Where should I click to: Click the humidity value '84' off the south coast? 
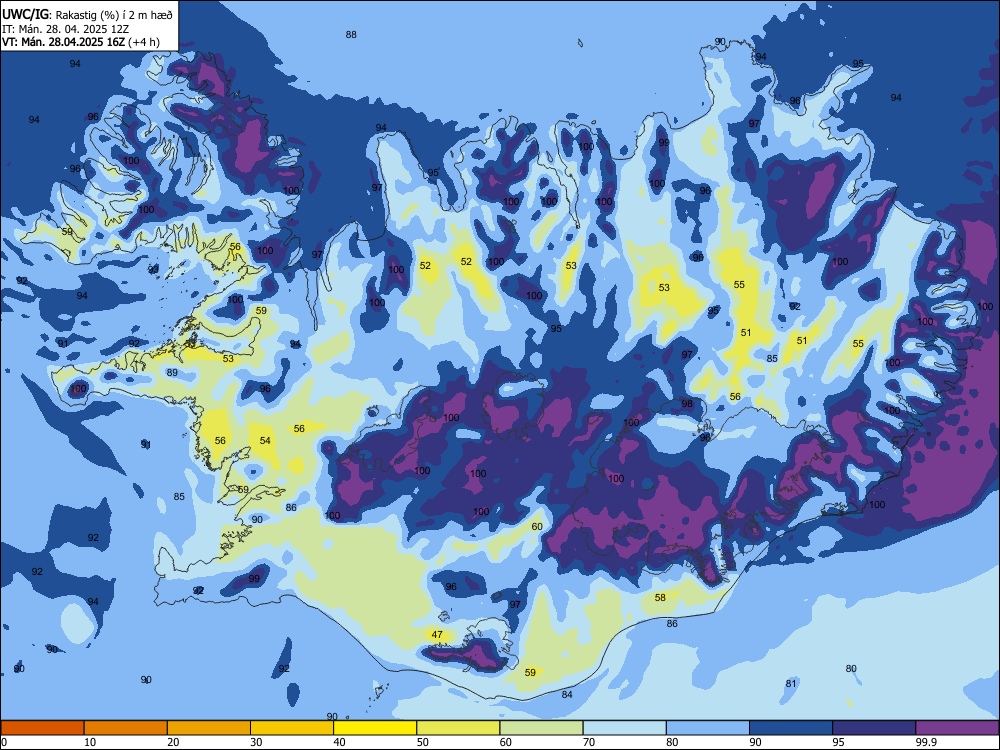click(567, 695)
